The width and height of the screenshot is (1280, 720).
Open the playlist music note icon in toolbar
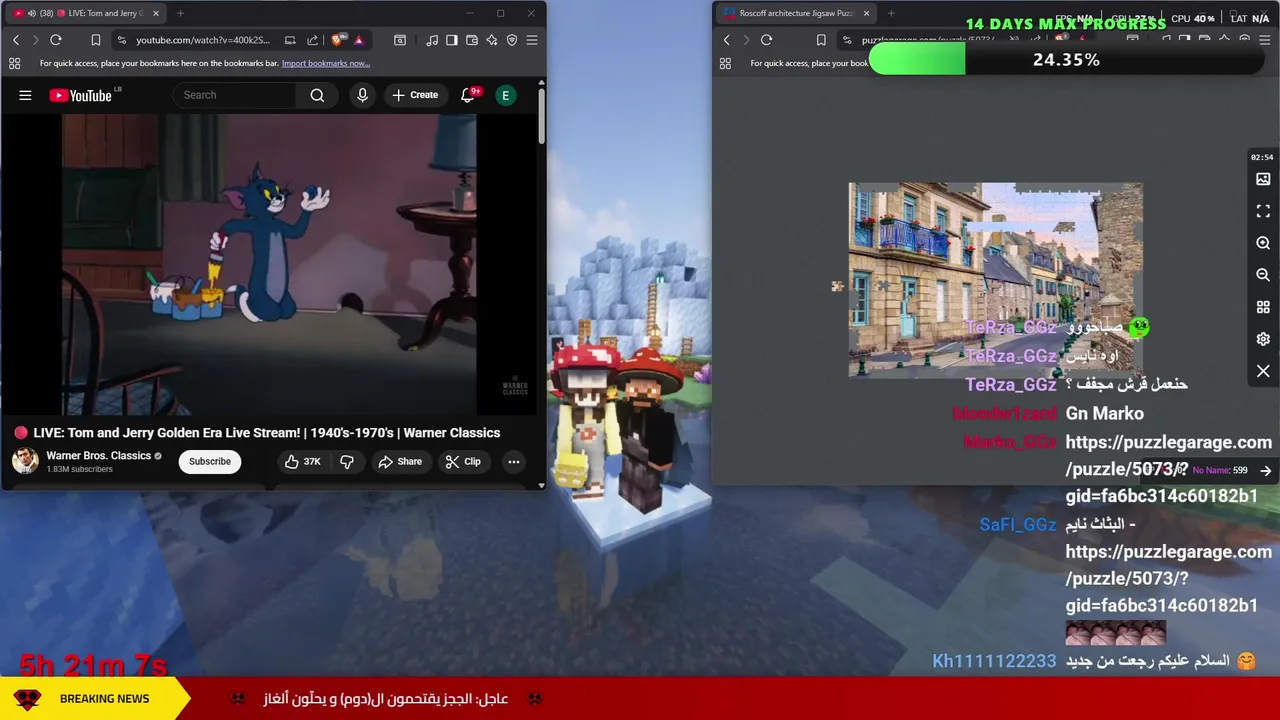[x=432, y=40]
